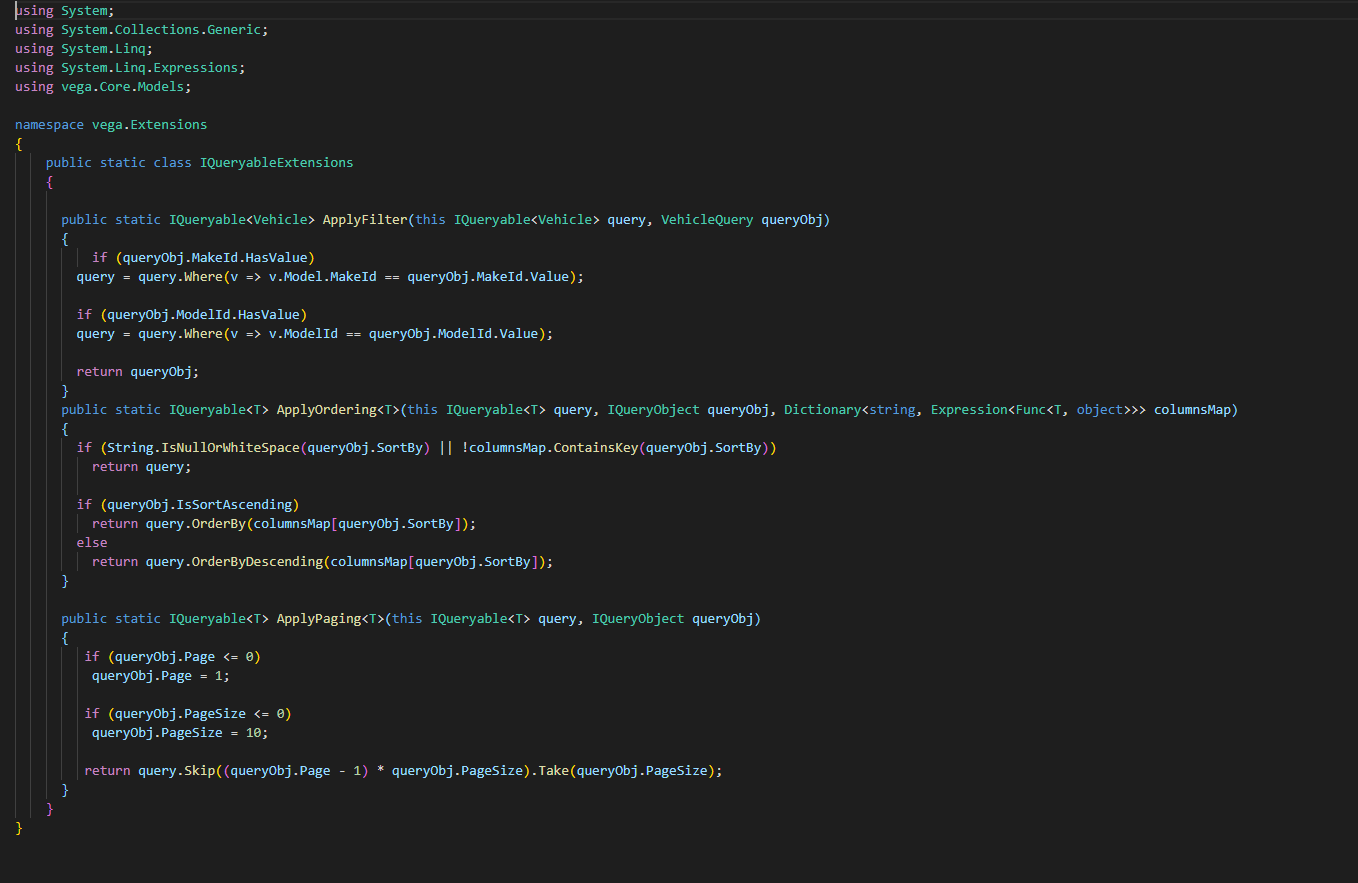This screenshot has height=883, width=1358.
Task: Click 'v.Model.MakeId' in the Where clause
Action: [x=323, y=276]
